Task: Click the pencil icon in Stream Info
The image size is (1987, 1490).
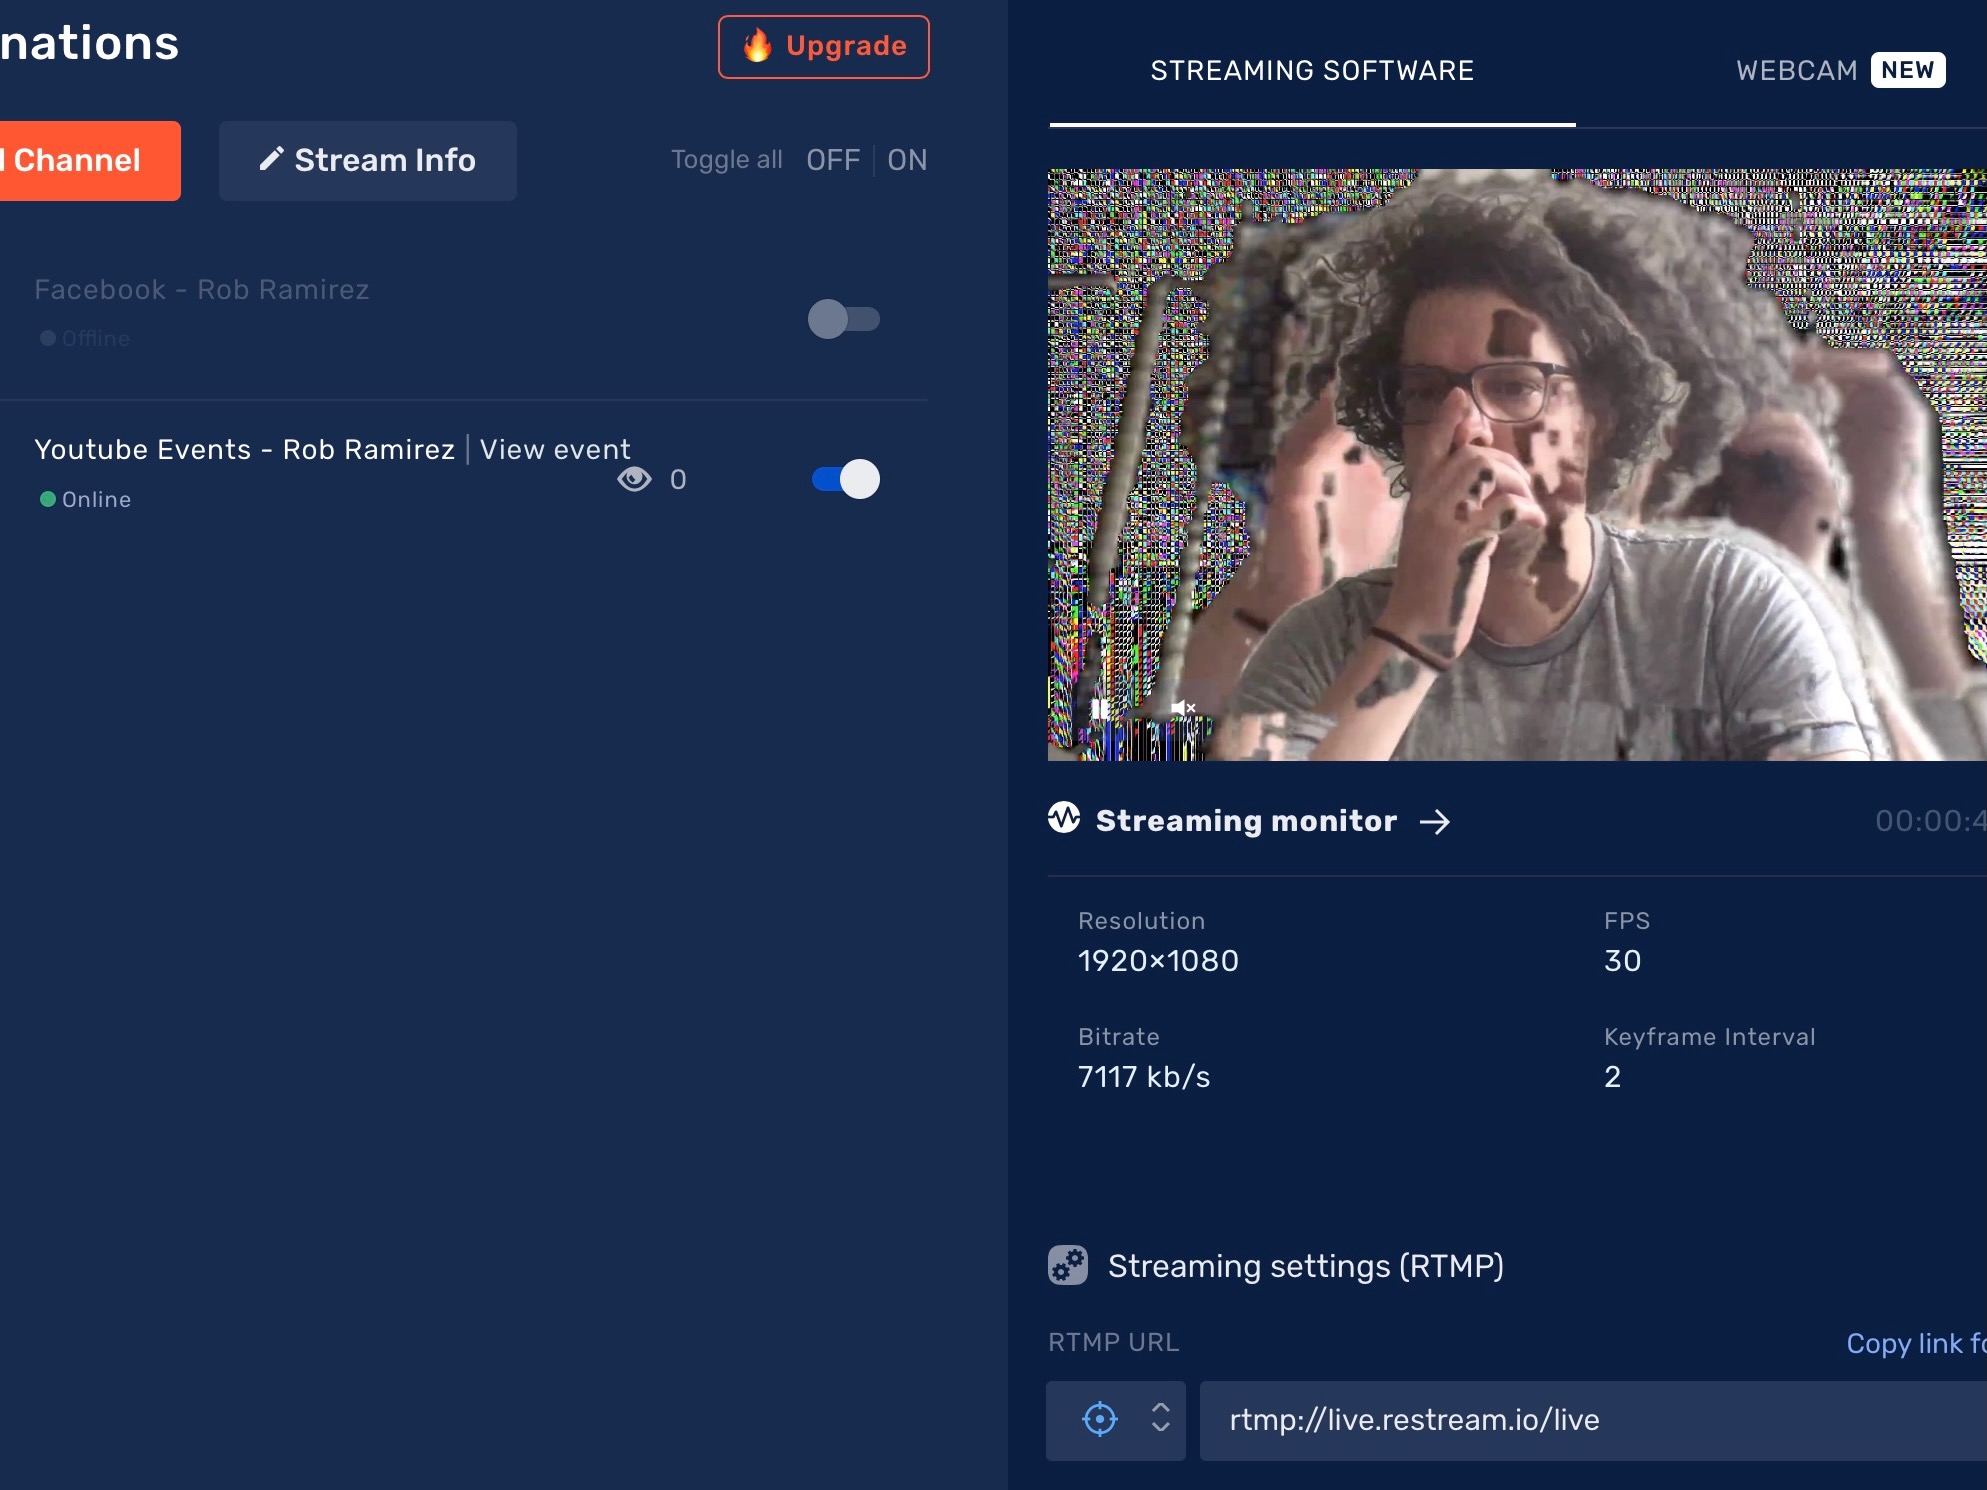Action: coord(271,159)
